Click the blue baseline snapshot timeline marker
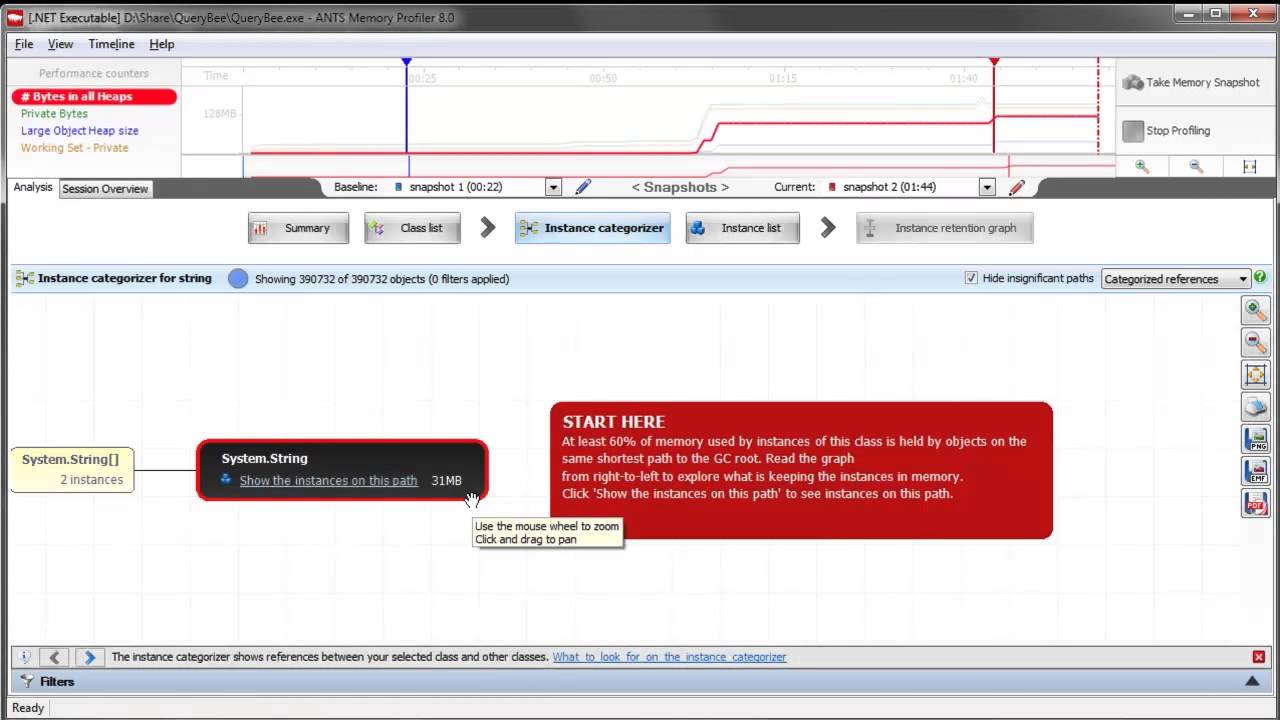The image size is (1280, 720). [x=406, y=62]
